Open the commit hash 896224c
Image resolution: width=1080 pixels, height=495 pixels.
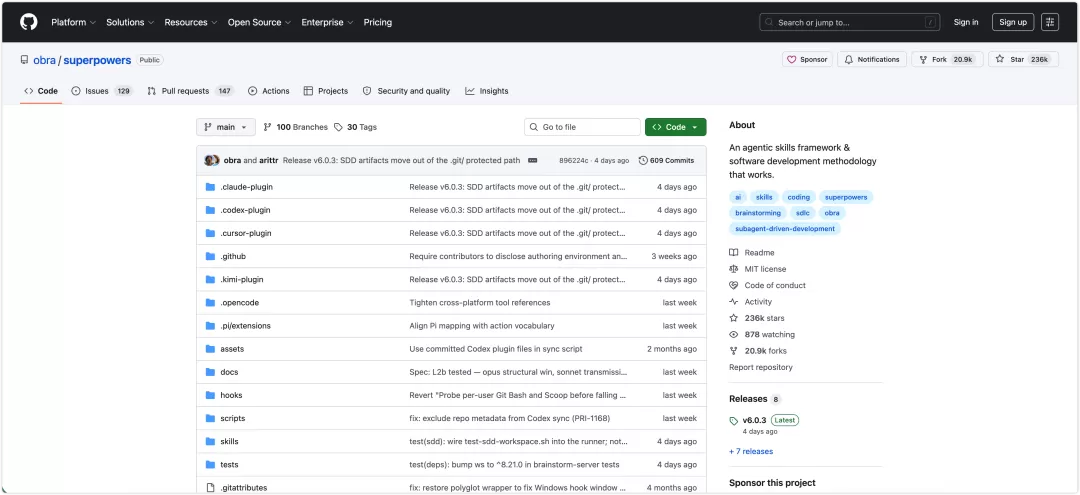574,160
